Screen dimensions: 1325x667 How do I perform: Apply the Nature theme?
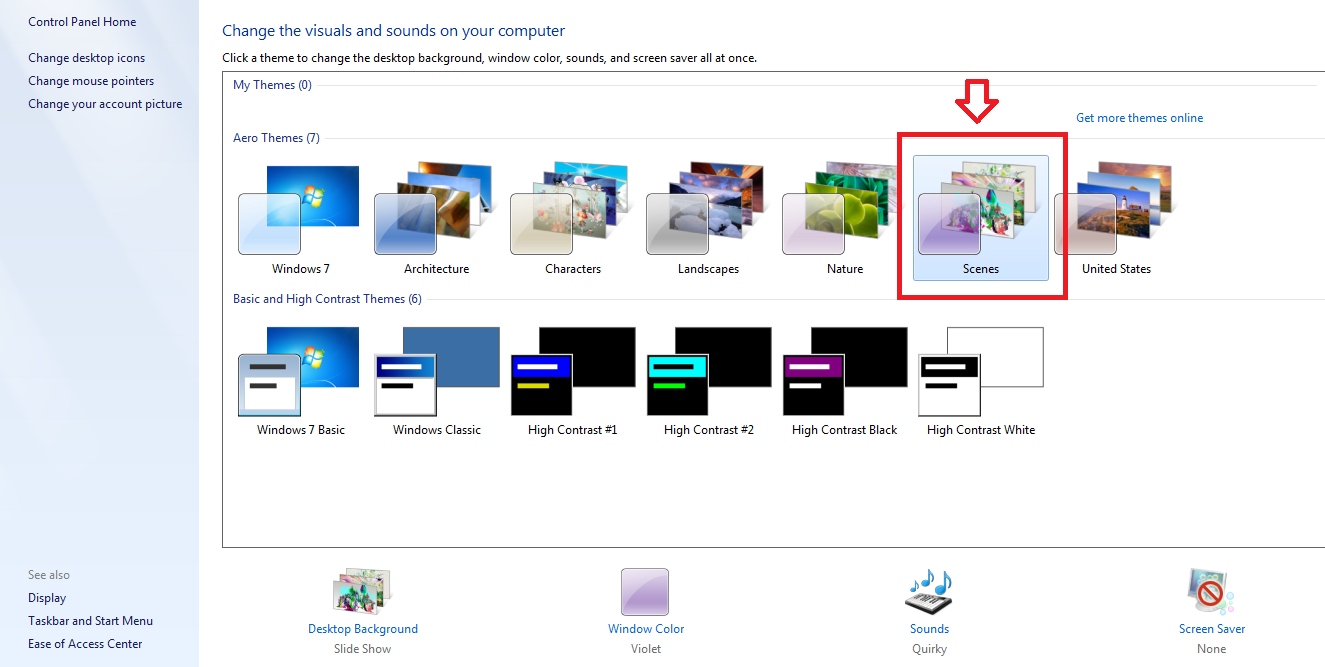pyautogui.click(x=844, y=220)
